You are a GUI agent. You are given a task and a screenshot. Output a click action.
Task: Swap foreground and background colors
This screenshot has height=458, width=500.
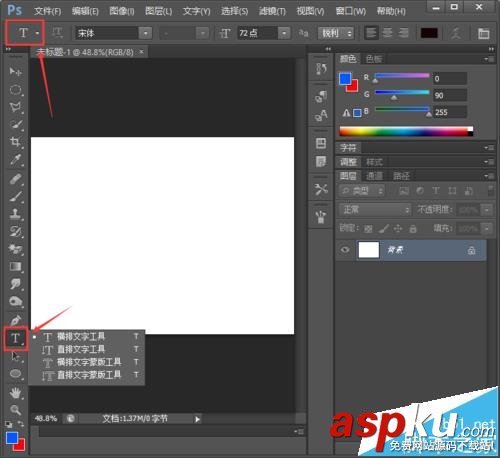(21, 424)
